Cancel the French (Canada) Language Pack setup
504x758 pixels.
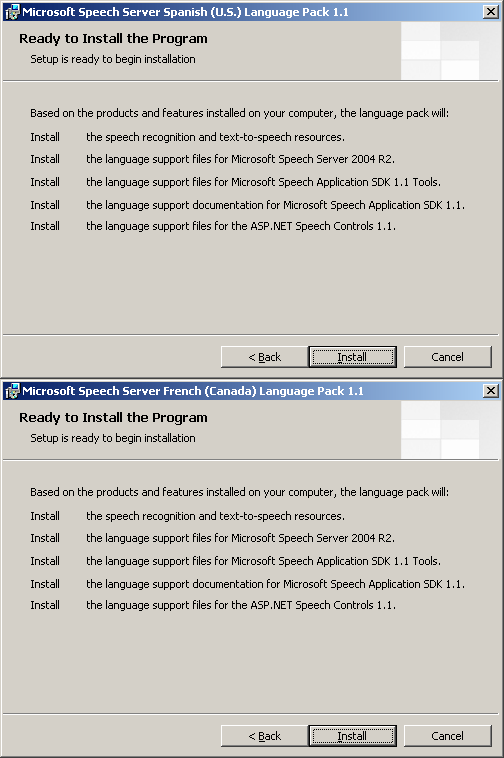tap(447, 736)
